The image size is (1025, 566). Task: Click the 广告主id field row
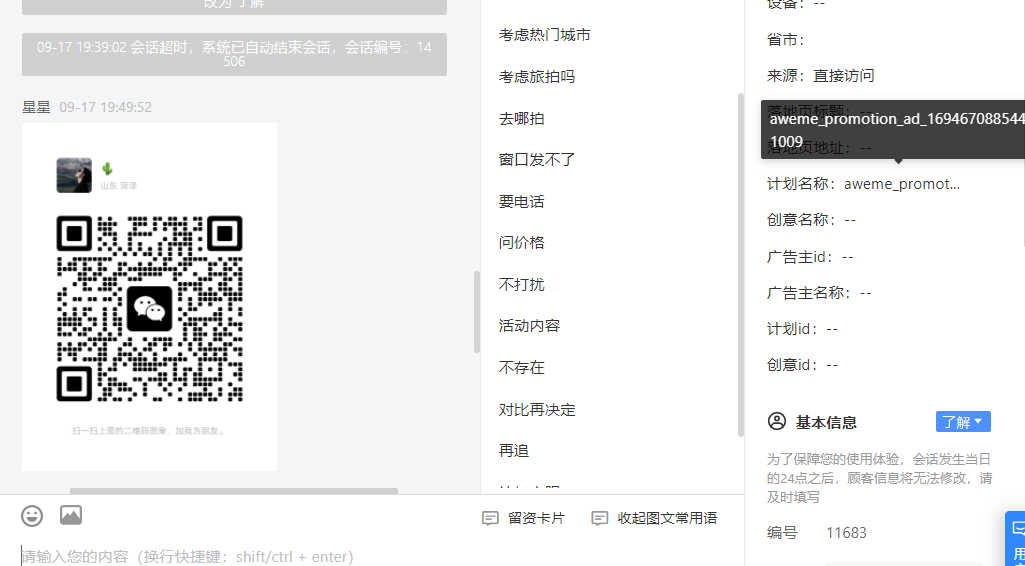[x=810, y=257]
